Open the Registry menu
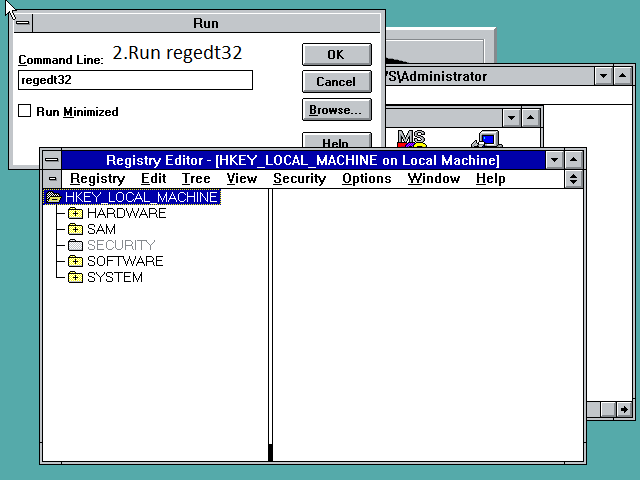 coord(98,179)
